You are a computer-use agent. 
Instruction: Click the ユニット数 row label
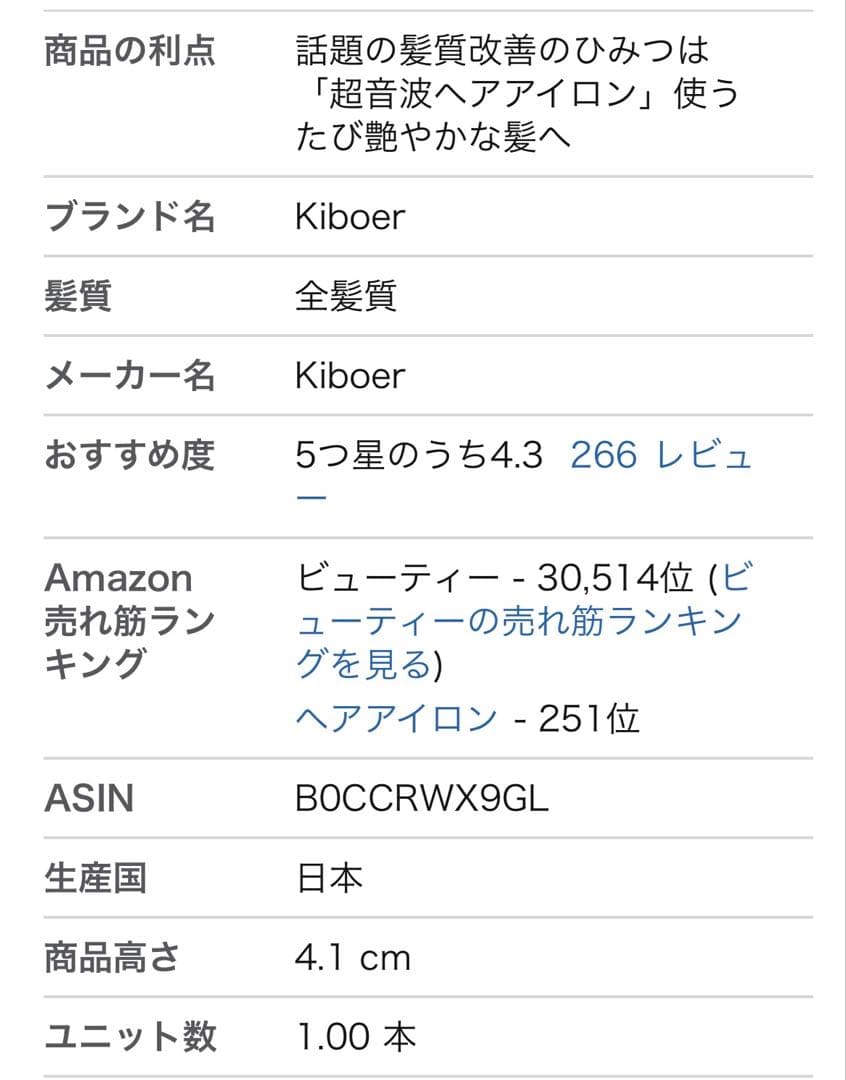coord(130,1037)
